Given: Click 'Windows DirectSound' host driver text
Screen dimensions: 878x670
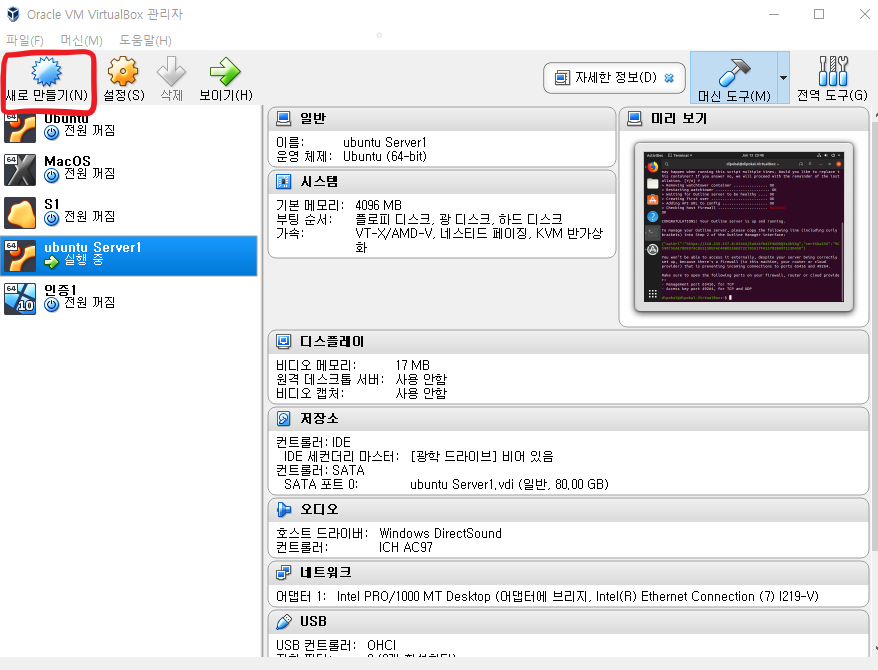Looking at the screenshot, I should (x=440, y=533).
